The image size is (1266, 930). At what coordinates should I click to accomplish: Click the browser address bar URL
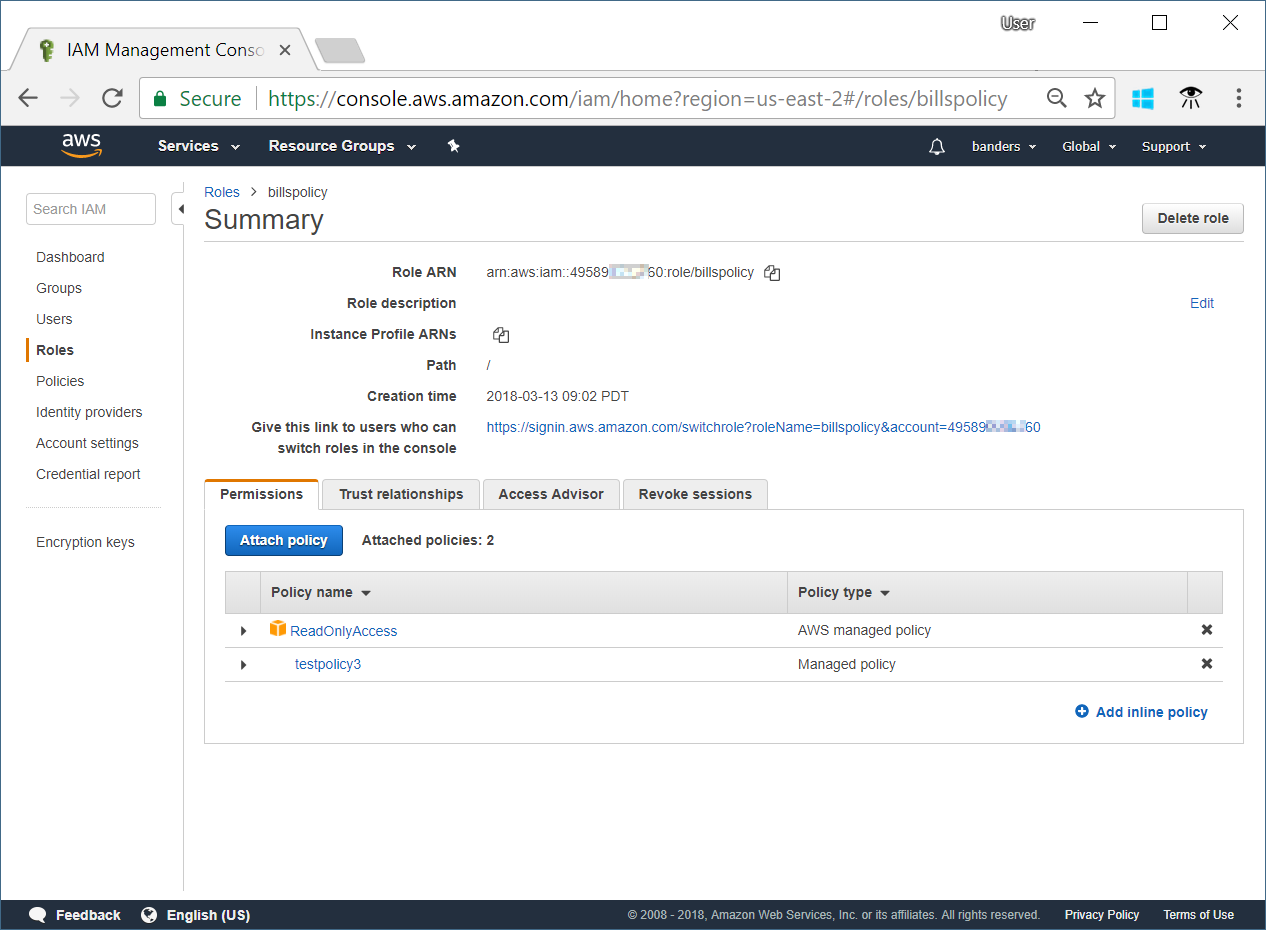pyautogui.click(x=638, y=98)
